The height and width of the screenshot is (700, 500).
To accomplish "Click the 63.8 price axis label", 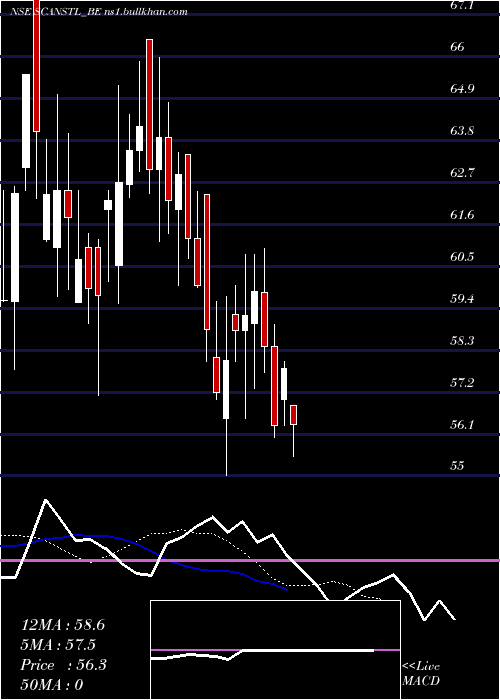I will [462, 131].
